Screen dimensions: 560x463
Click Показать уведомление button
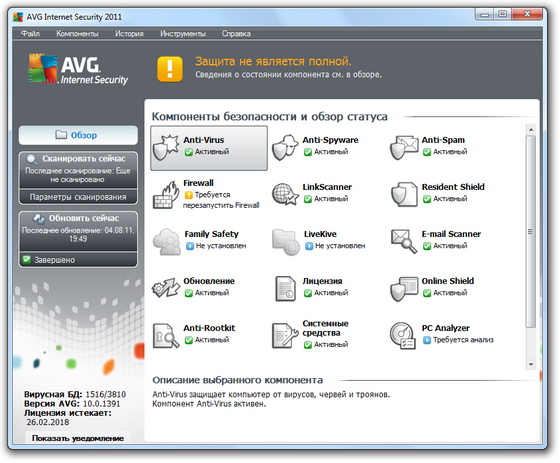pos(78,438)
